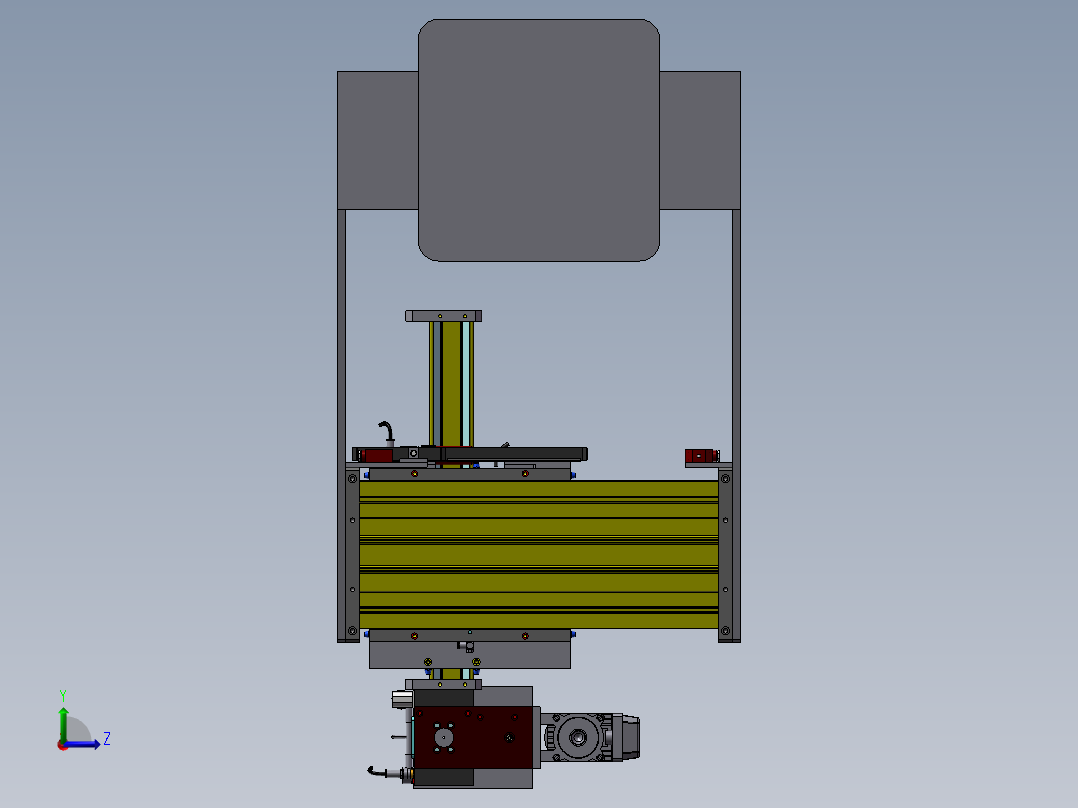Click the blue Z axis arrow on the triad
The width and height of the screenshot is (1078, 808).
(x=90, y=743)
